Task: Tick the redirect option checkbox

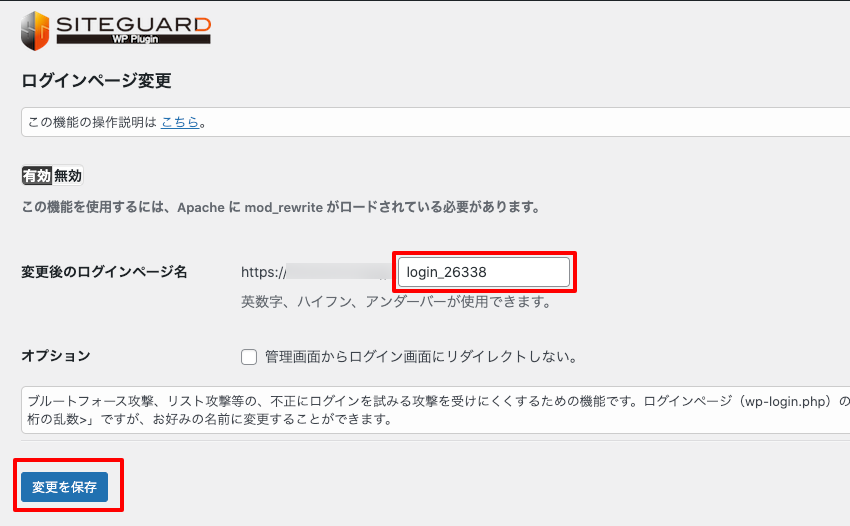Action: (x=249, y=356)
